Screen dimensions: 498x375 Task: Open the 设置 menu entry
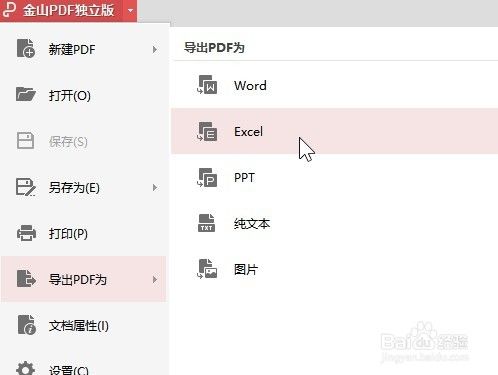click(x=84, y=362)
